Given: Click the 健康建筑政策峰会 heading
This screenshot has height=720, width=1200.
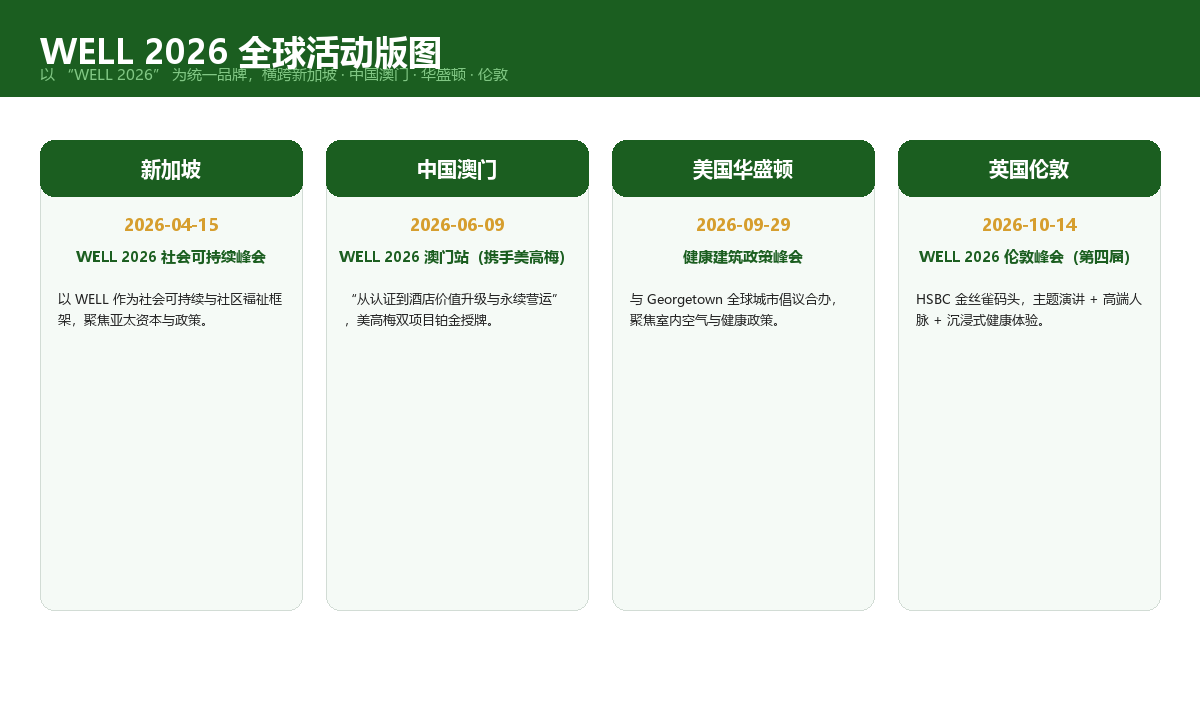Looking at the screenshot, I should pyautogui.click(x=743, y=257).
